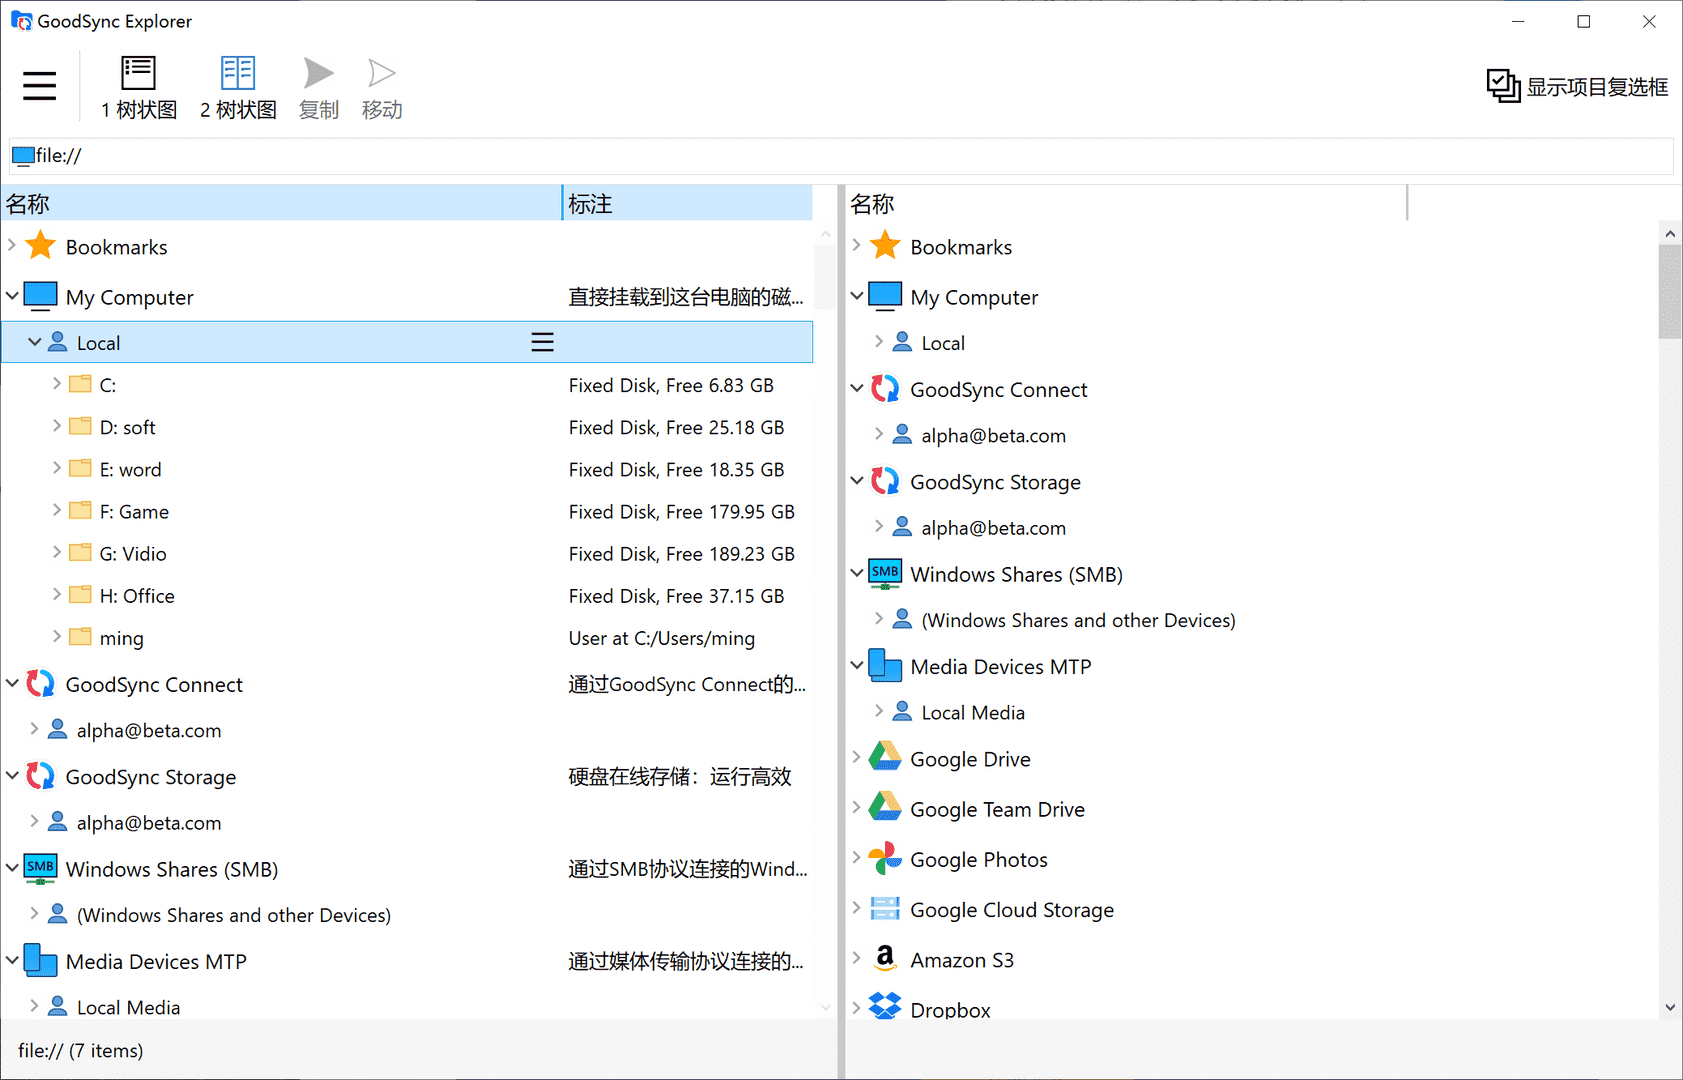Click the 标注 column header
The image size is (1683, 1080).
(x=688, y=203)
